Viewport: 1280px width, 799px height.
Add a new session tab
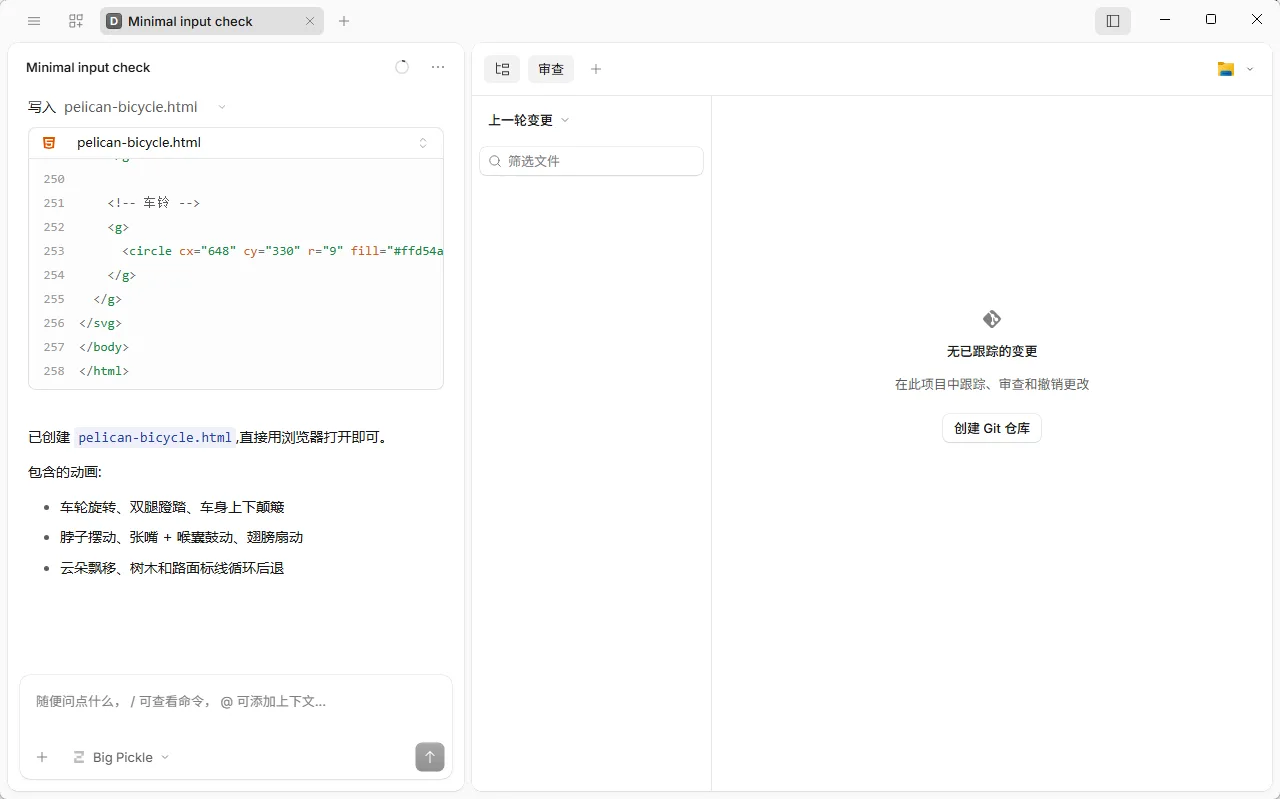(x=344, y=21)
